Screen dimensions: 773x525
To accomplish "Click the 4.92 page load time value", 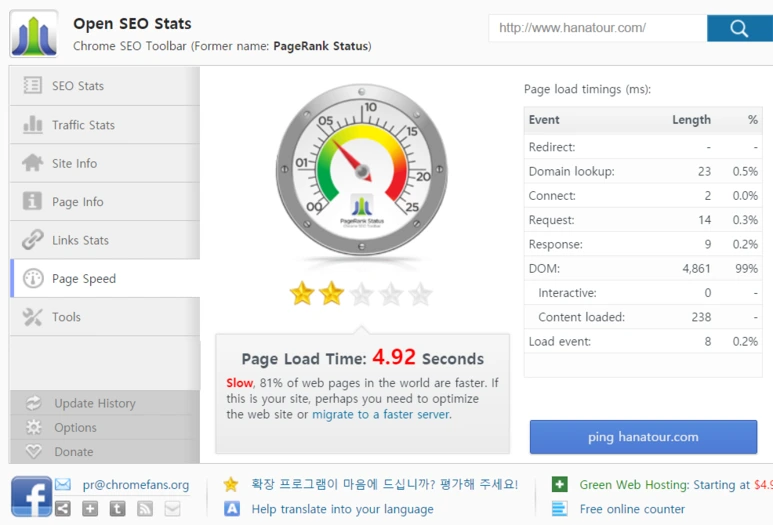I will (394, 357).
